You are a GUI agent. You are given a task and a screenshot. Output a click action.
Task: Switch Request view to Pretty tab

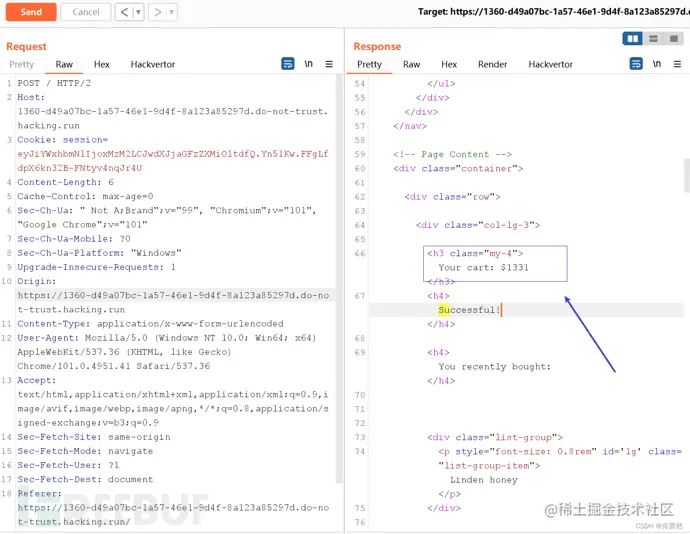(22, 64)
